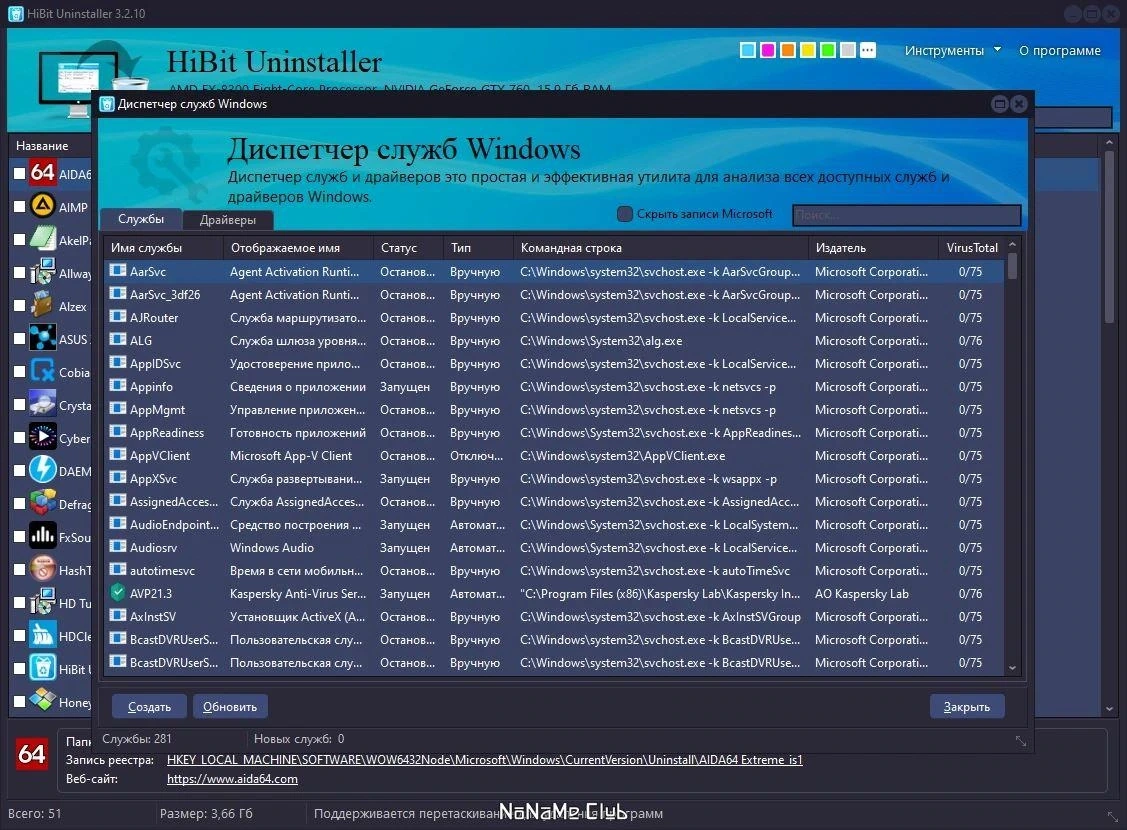
Task: Click the Закрыть button
Action: (x=967, y=706)
